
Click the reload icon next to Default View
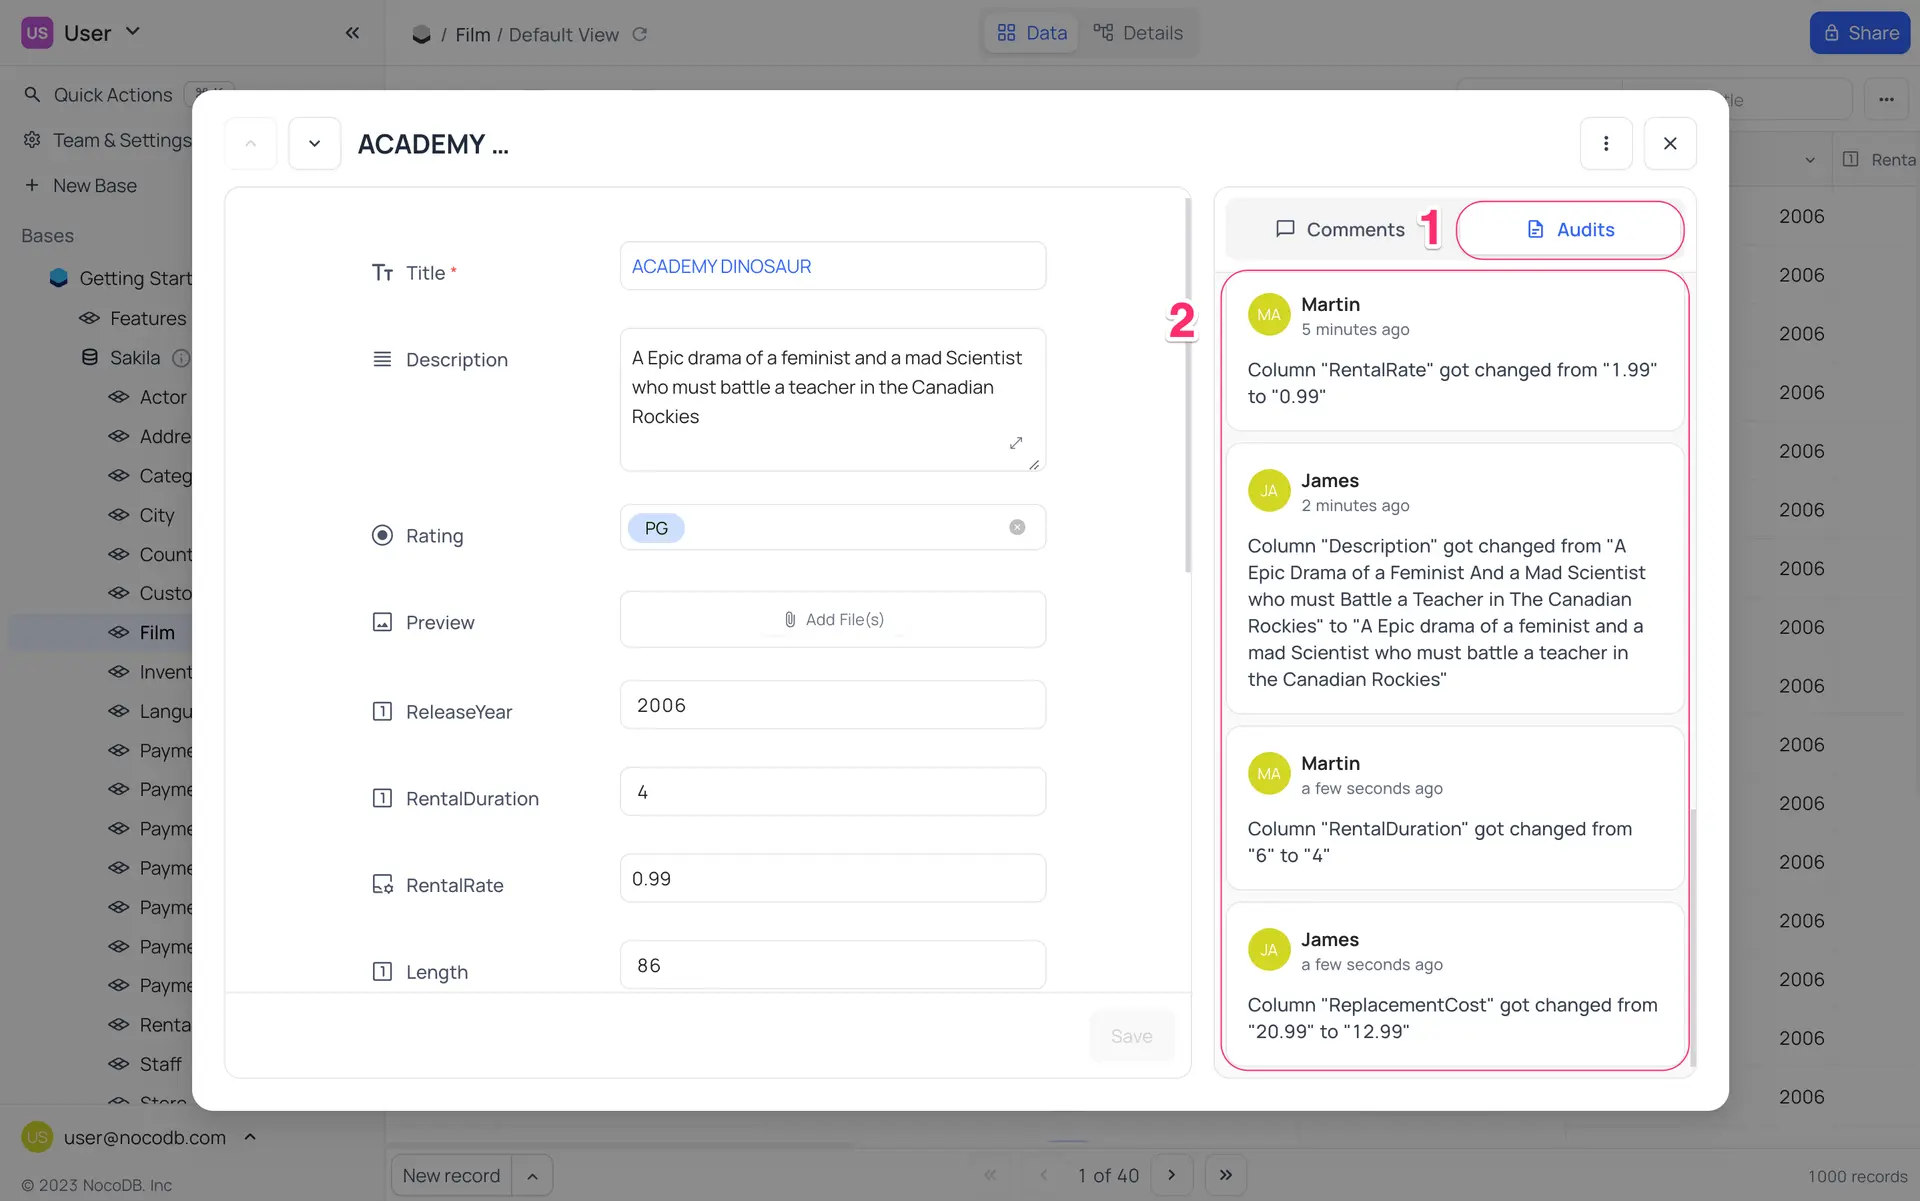(x=640, y=34)
